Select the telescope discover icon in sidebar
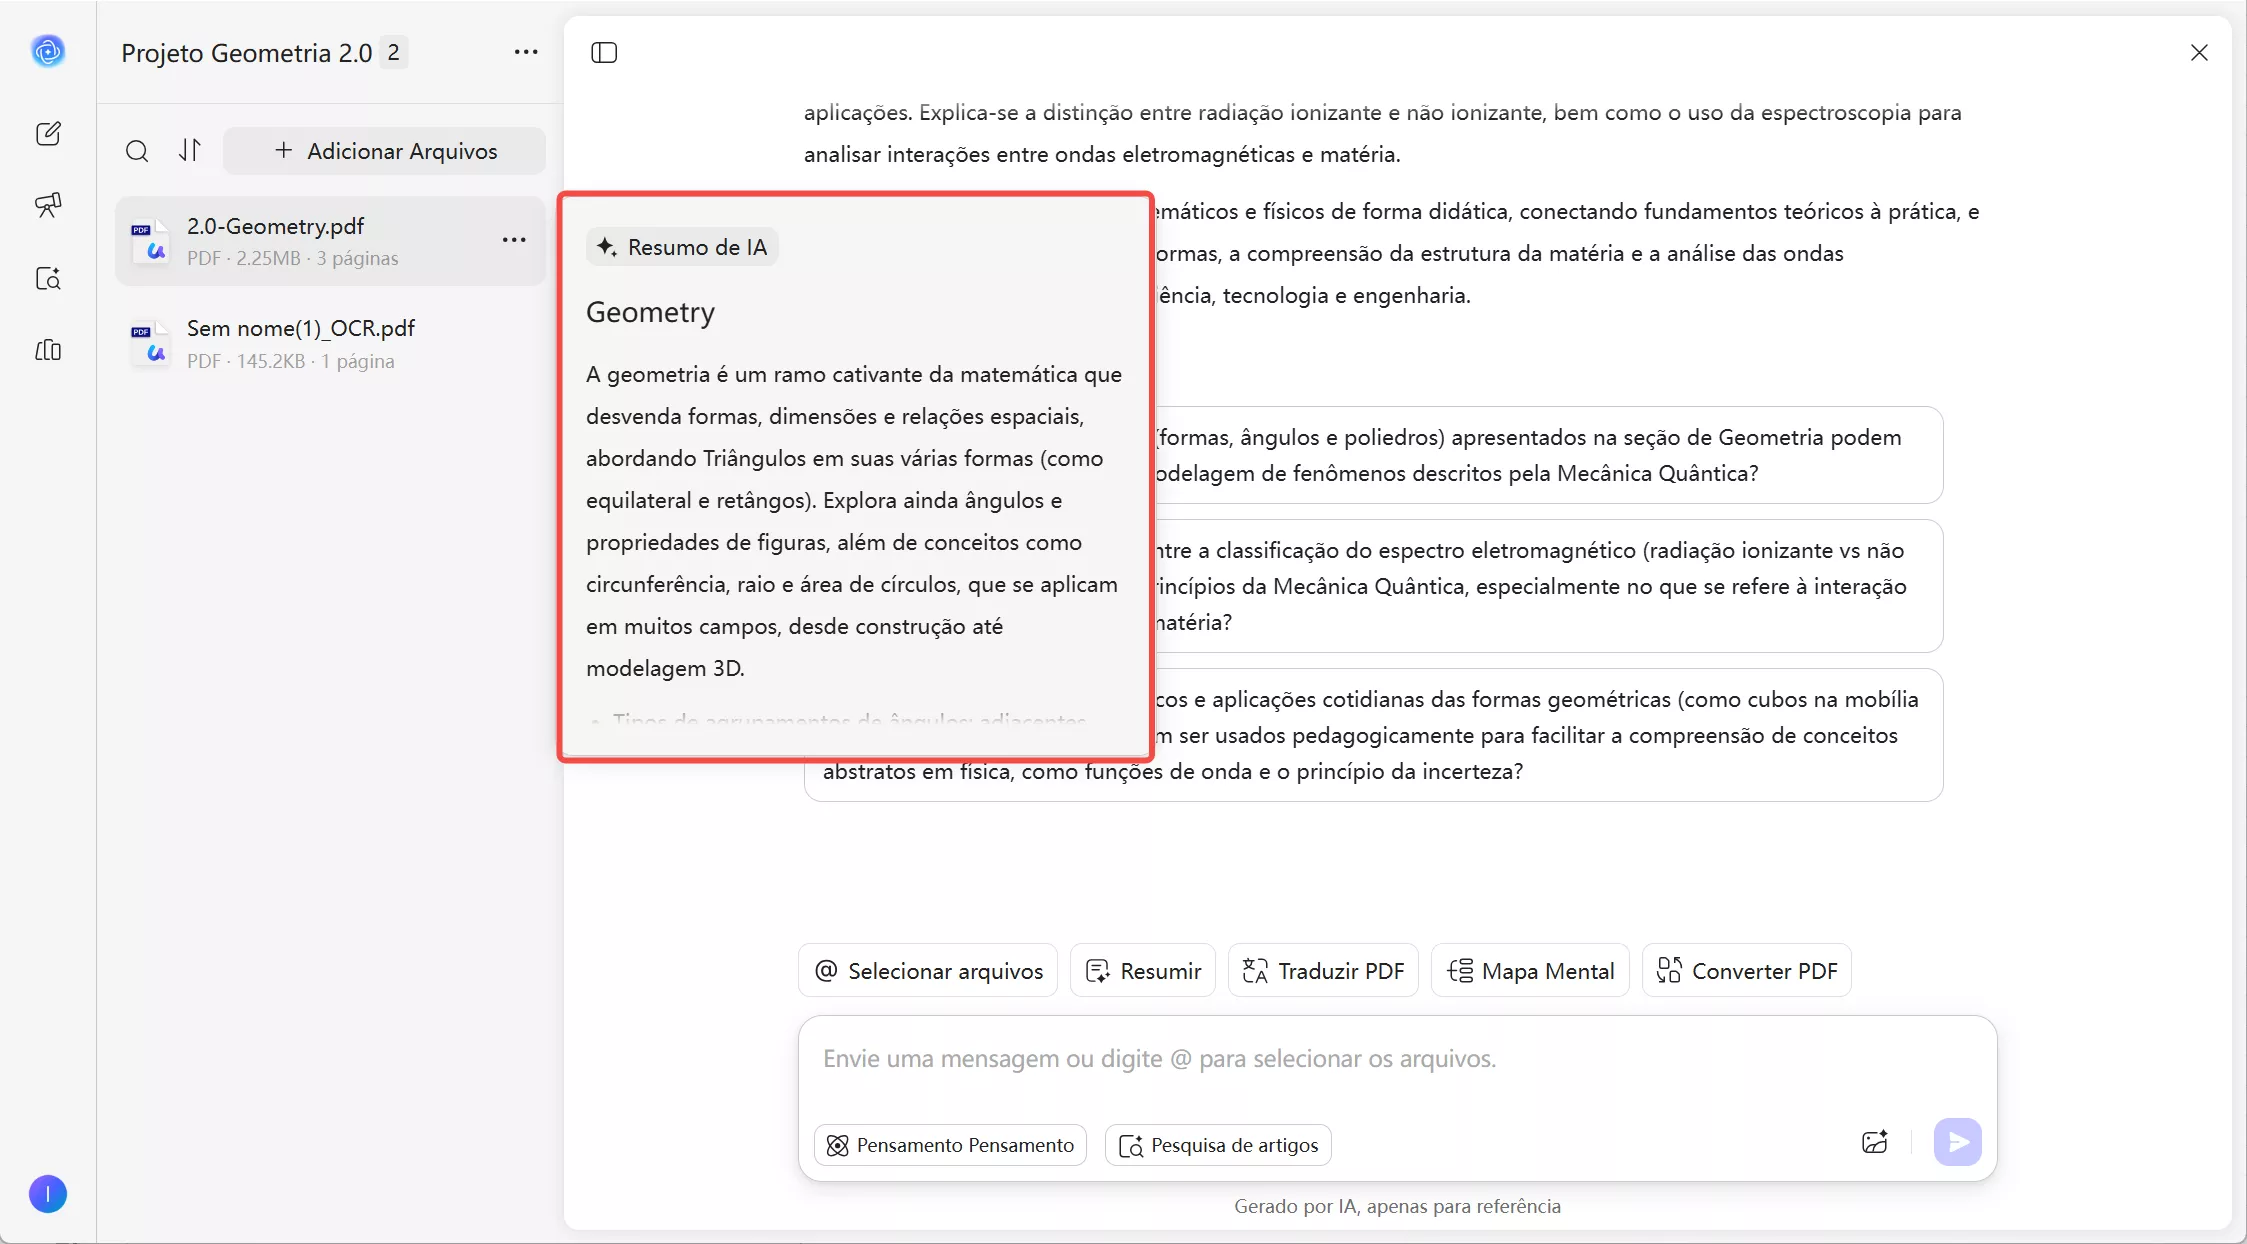 (x=47, y=206)
